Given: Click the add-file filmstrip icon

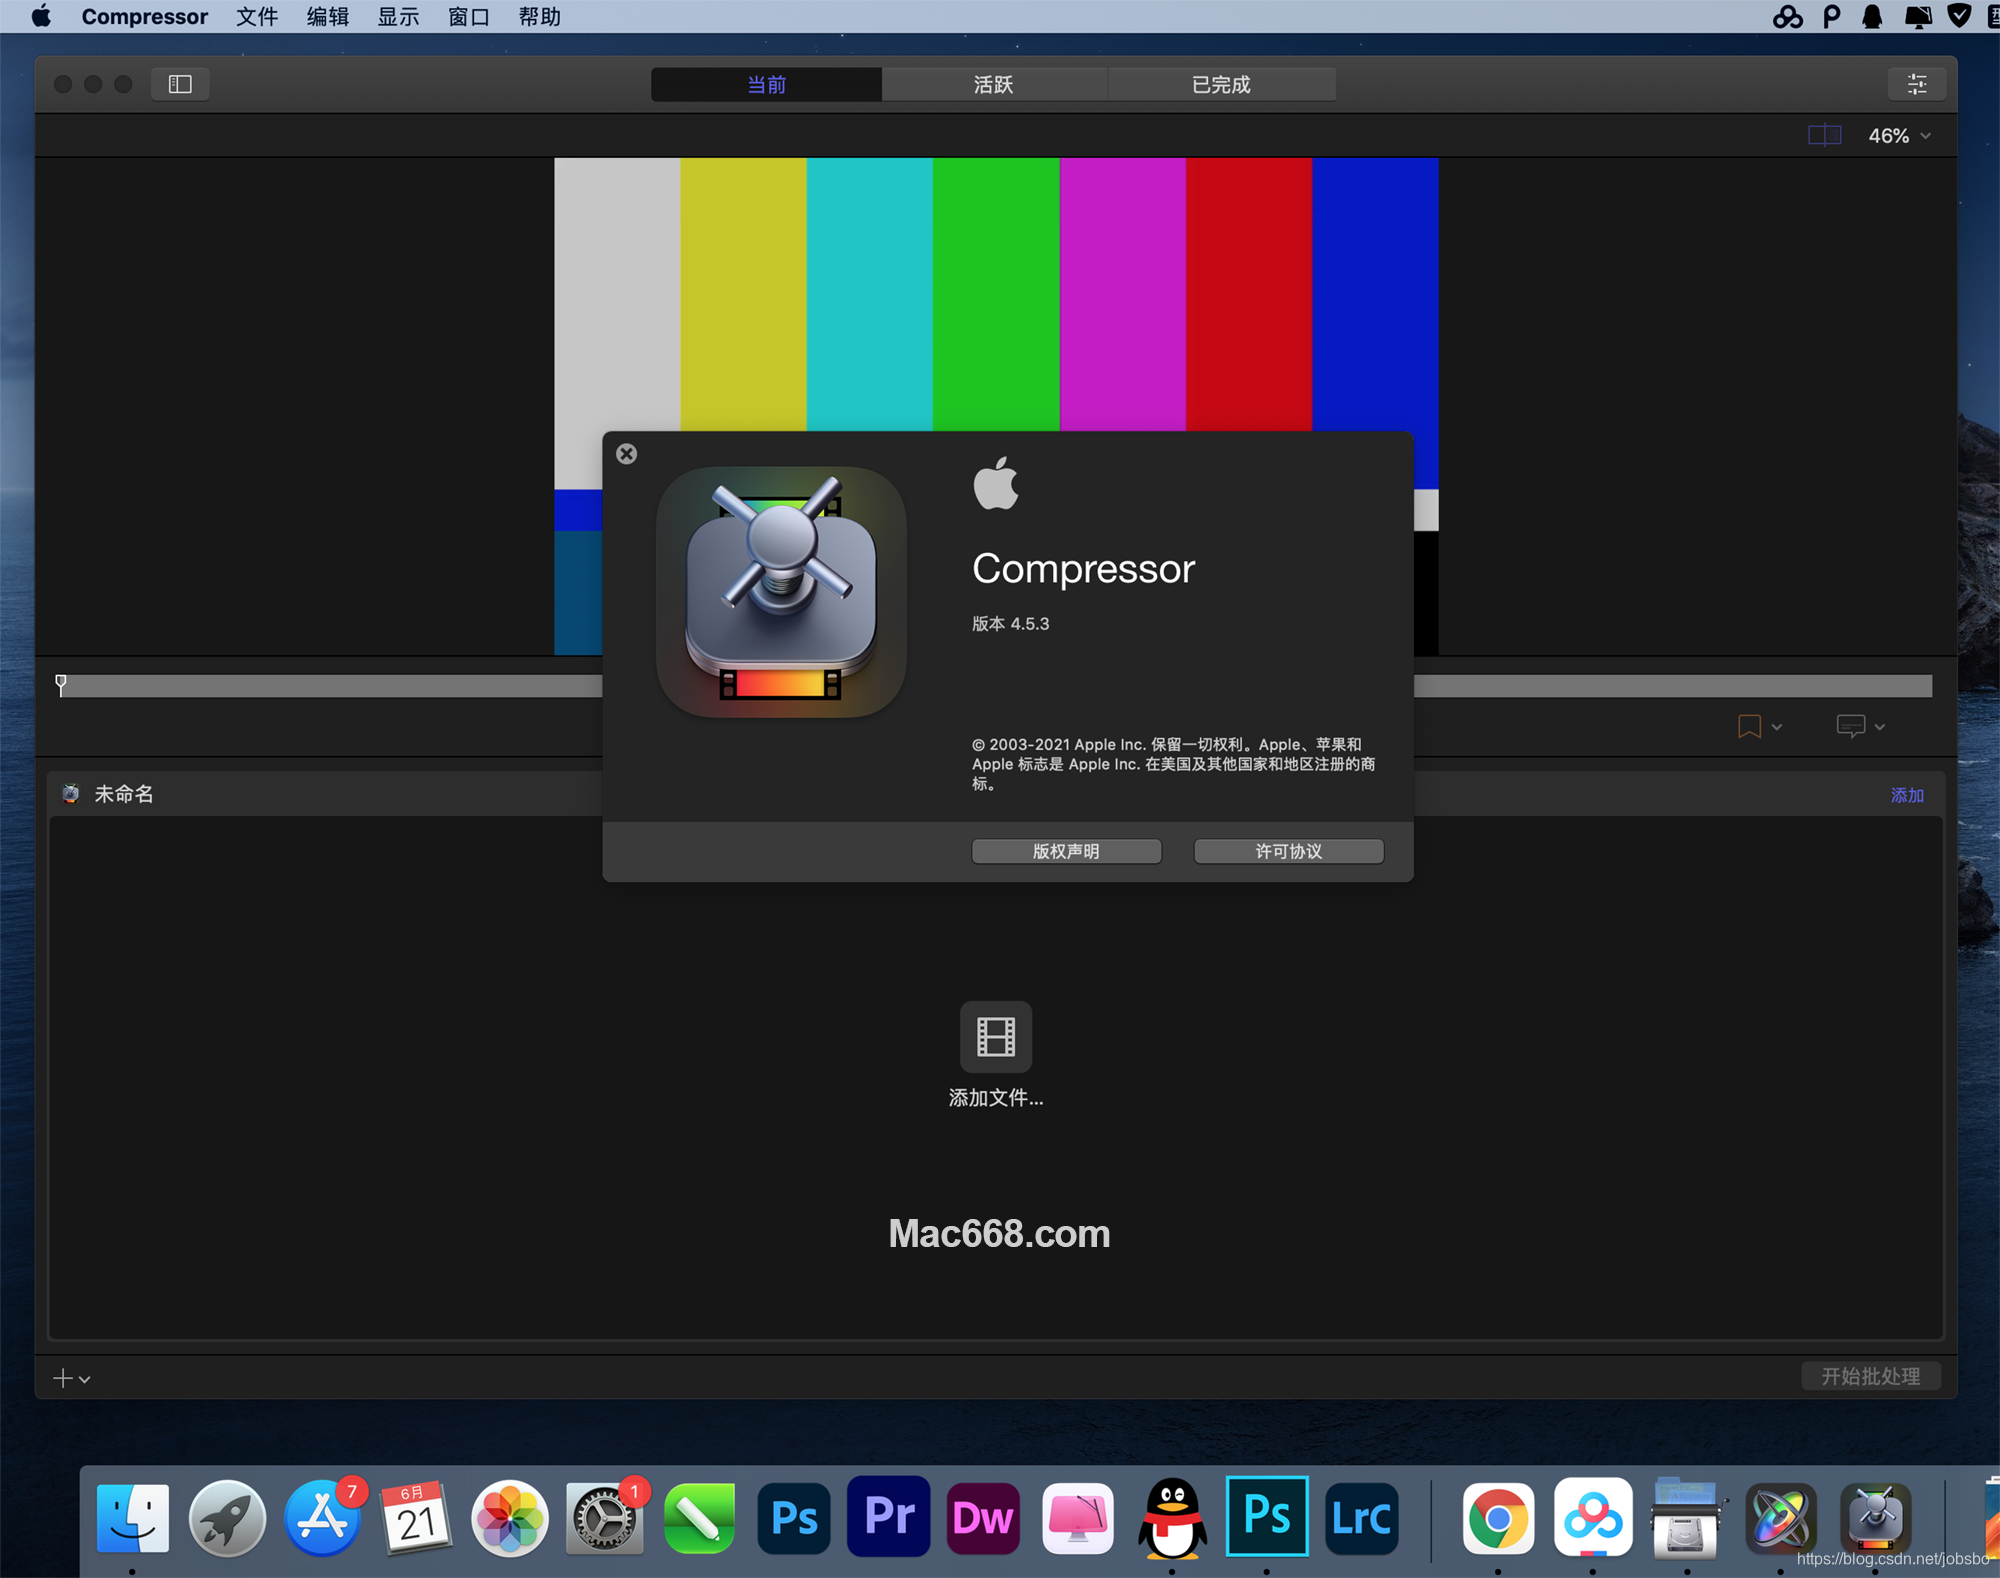Looking at the screenshot, I should click(x=995, y=1036).
